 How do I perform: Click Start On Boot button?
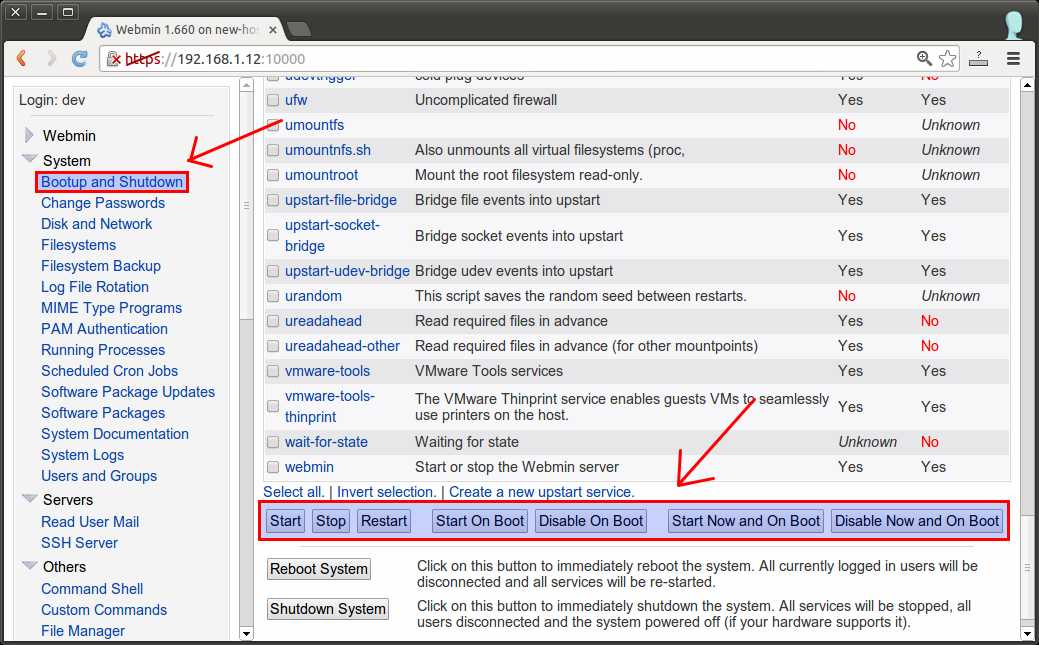tap(480, 521)
